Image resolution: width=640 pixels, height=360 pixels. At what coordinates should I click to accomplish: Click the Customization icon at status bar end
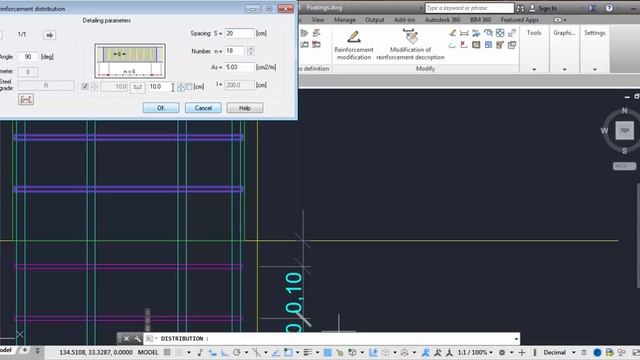(636, 352)
